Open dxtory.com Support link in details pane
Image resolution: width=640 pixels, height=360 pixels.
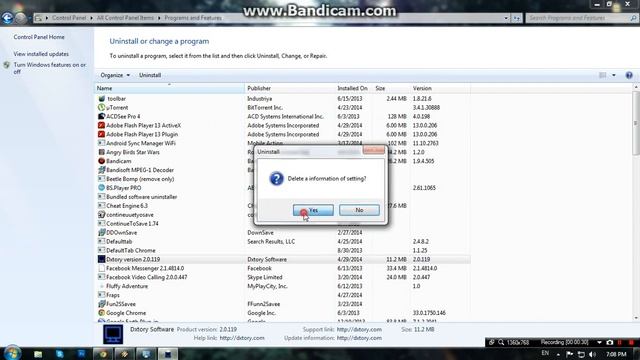[359, 329]
